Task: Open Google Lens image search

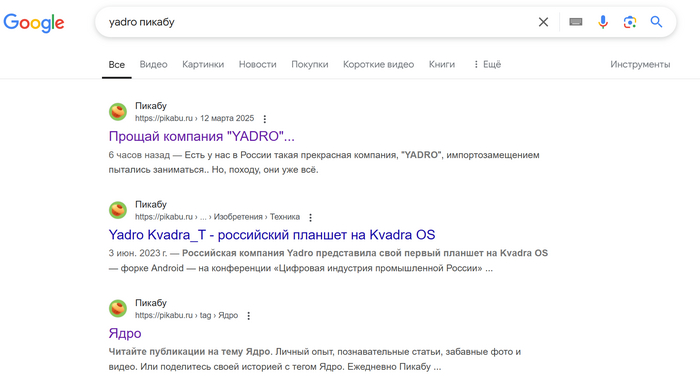Action: [x=629, y=22]
